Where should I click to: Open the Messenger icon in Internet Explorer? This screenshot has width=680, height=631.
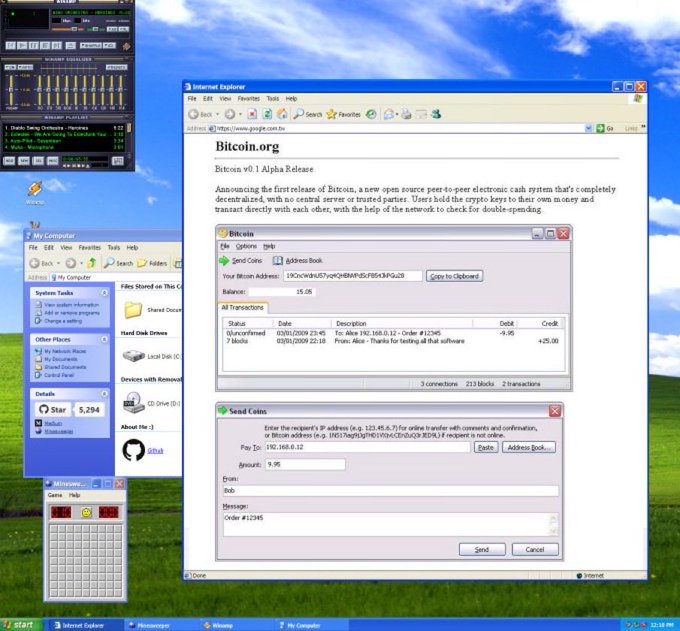tap(436, 114)
